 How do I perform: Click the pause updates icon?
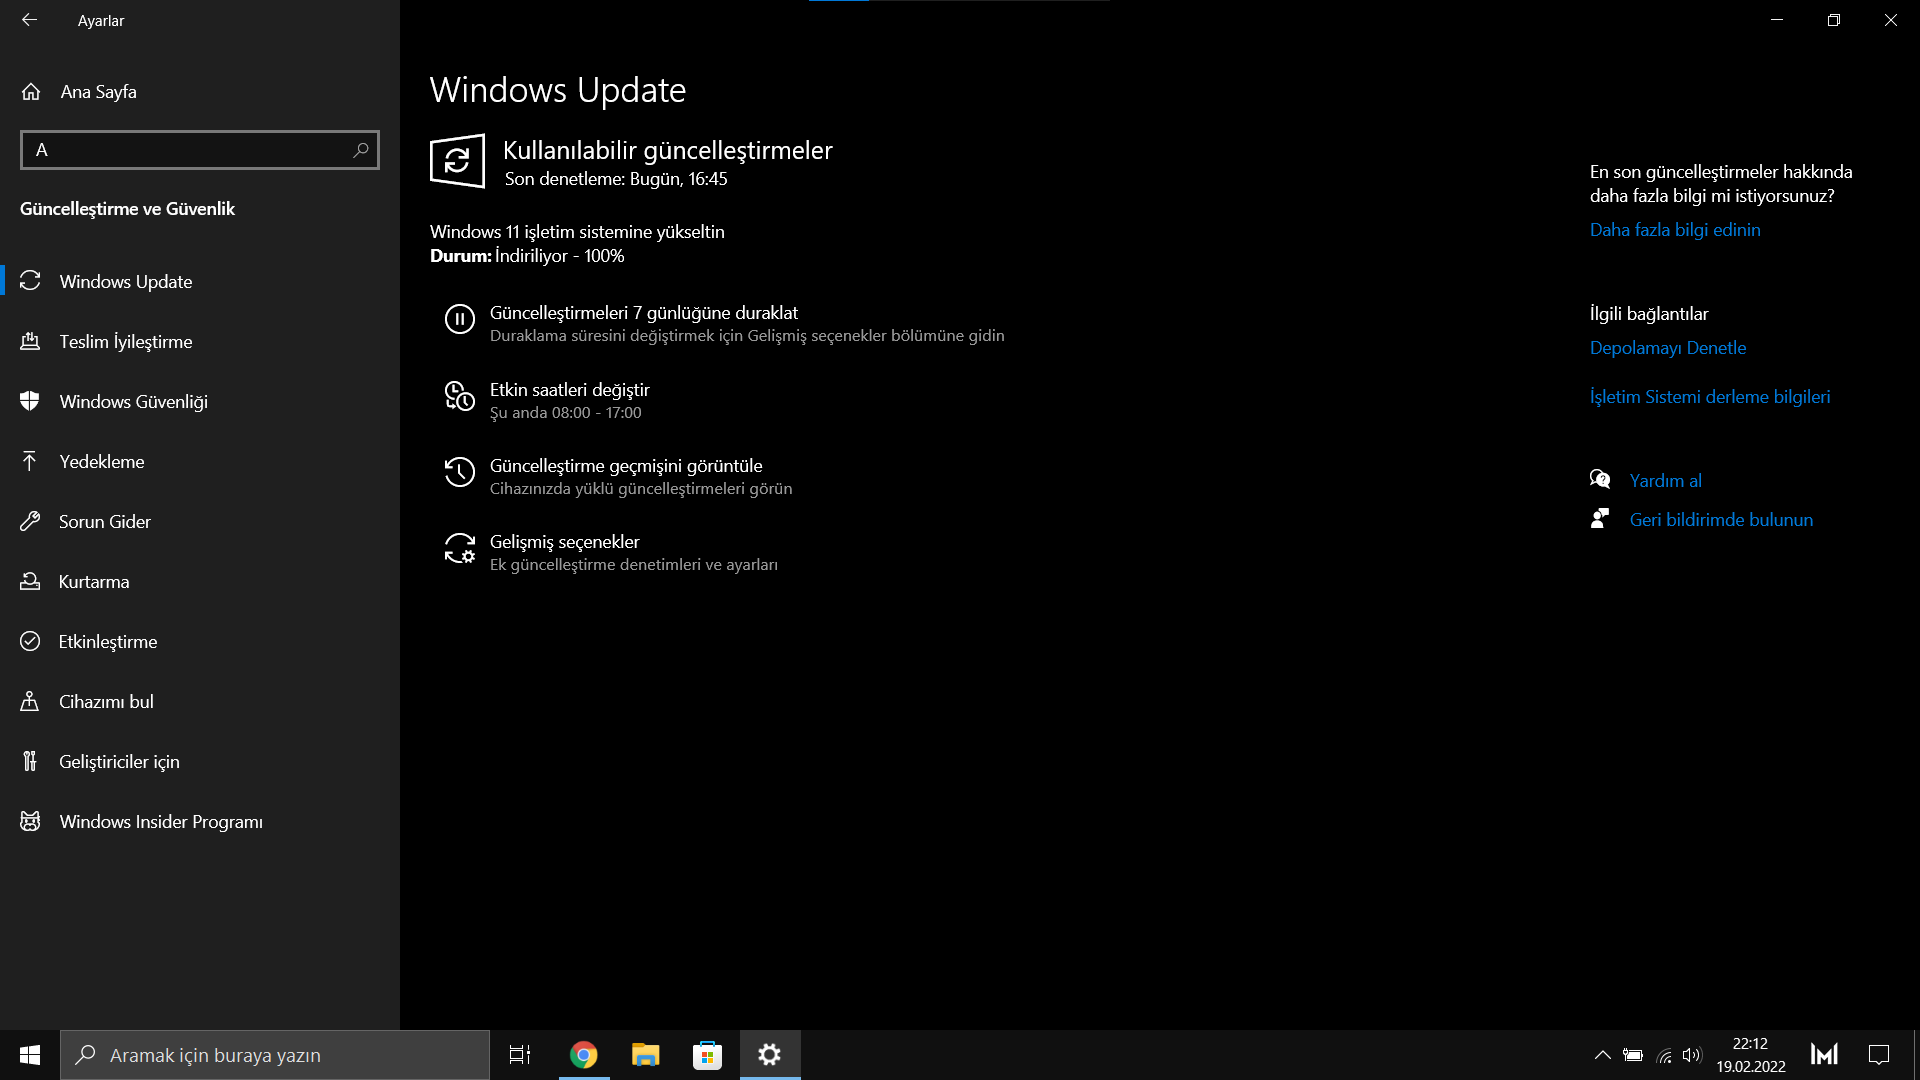pyautogui.click(x=459, y=319)
